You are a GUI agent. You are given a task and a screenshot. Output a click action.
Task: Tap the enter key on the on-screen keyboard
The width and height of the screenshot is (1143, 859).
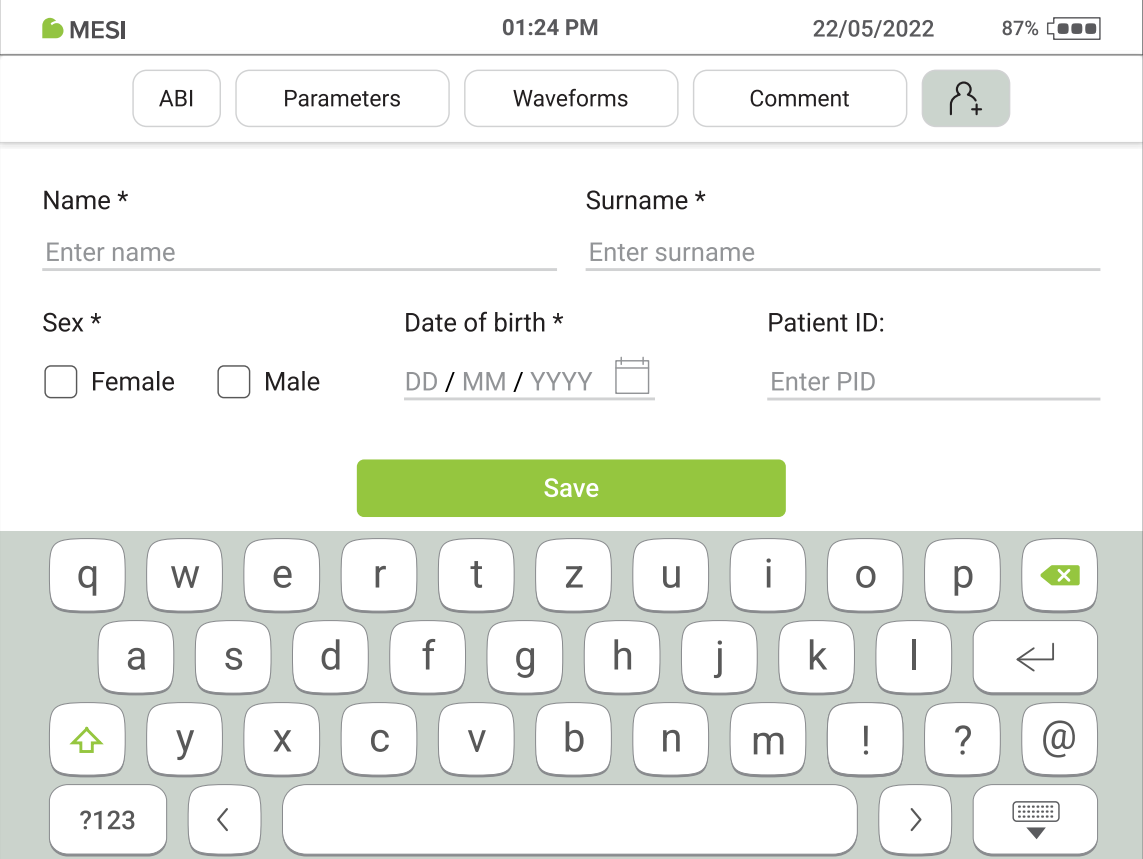[1035, 658]
